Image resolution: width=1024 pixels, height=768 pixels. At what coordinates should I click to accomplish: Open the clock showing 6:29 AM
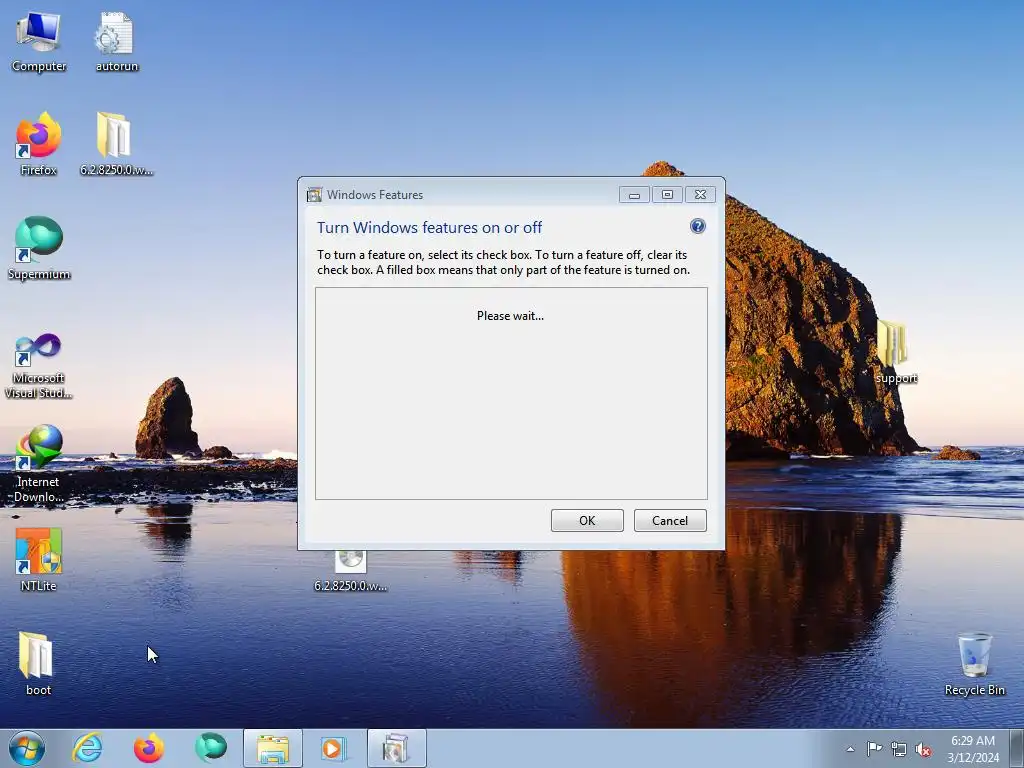[973, 749]
